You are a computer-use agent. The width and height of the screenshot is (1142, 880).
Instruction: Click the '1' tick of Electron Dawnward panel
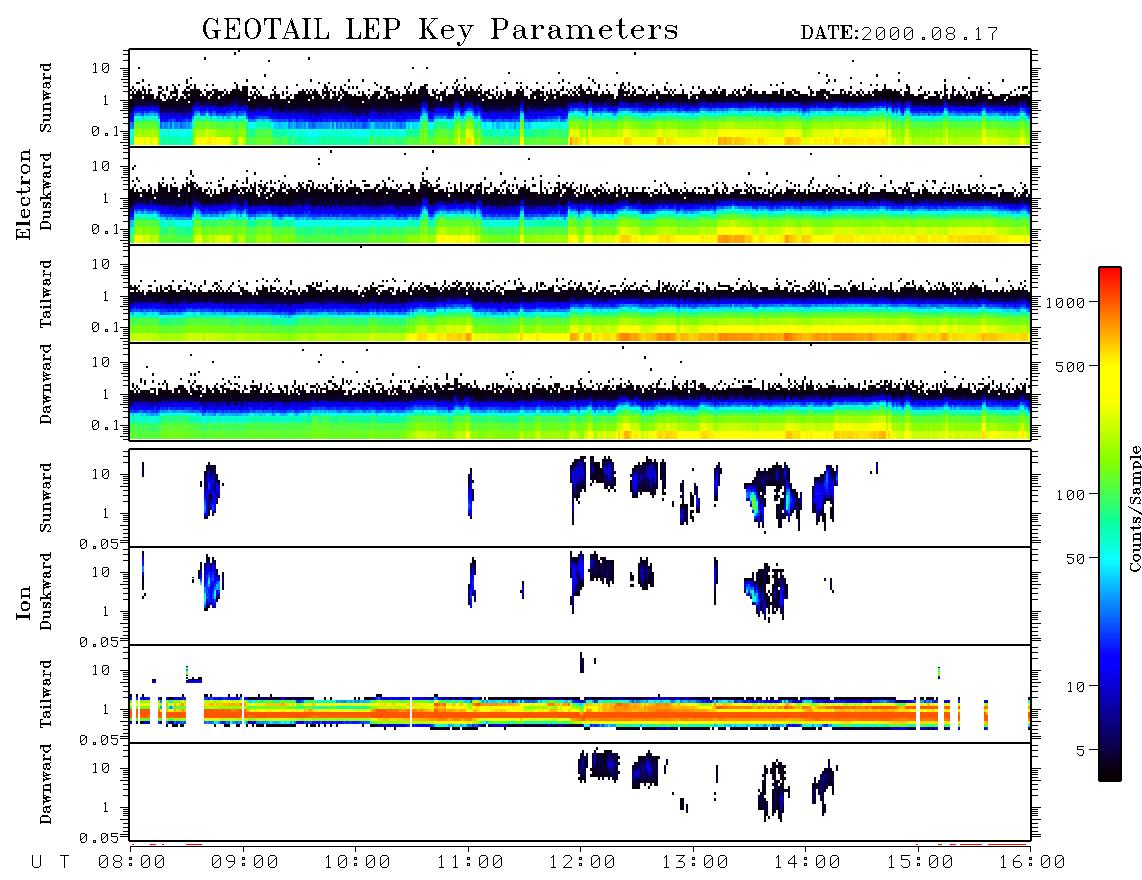tap(105, 394)
